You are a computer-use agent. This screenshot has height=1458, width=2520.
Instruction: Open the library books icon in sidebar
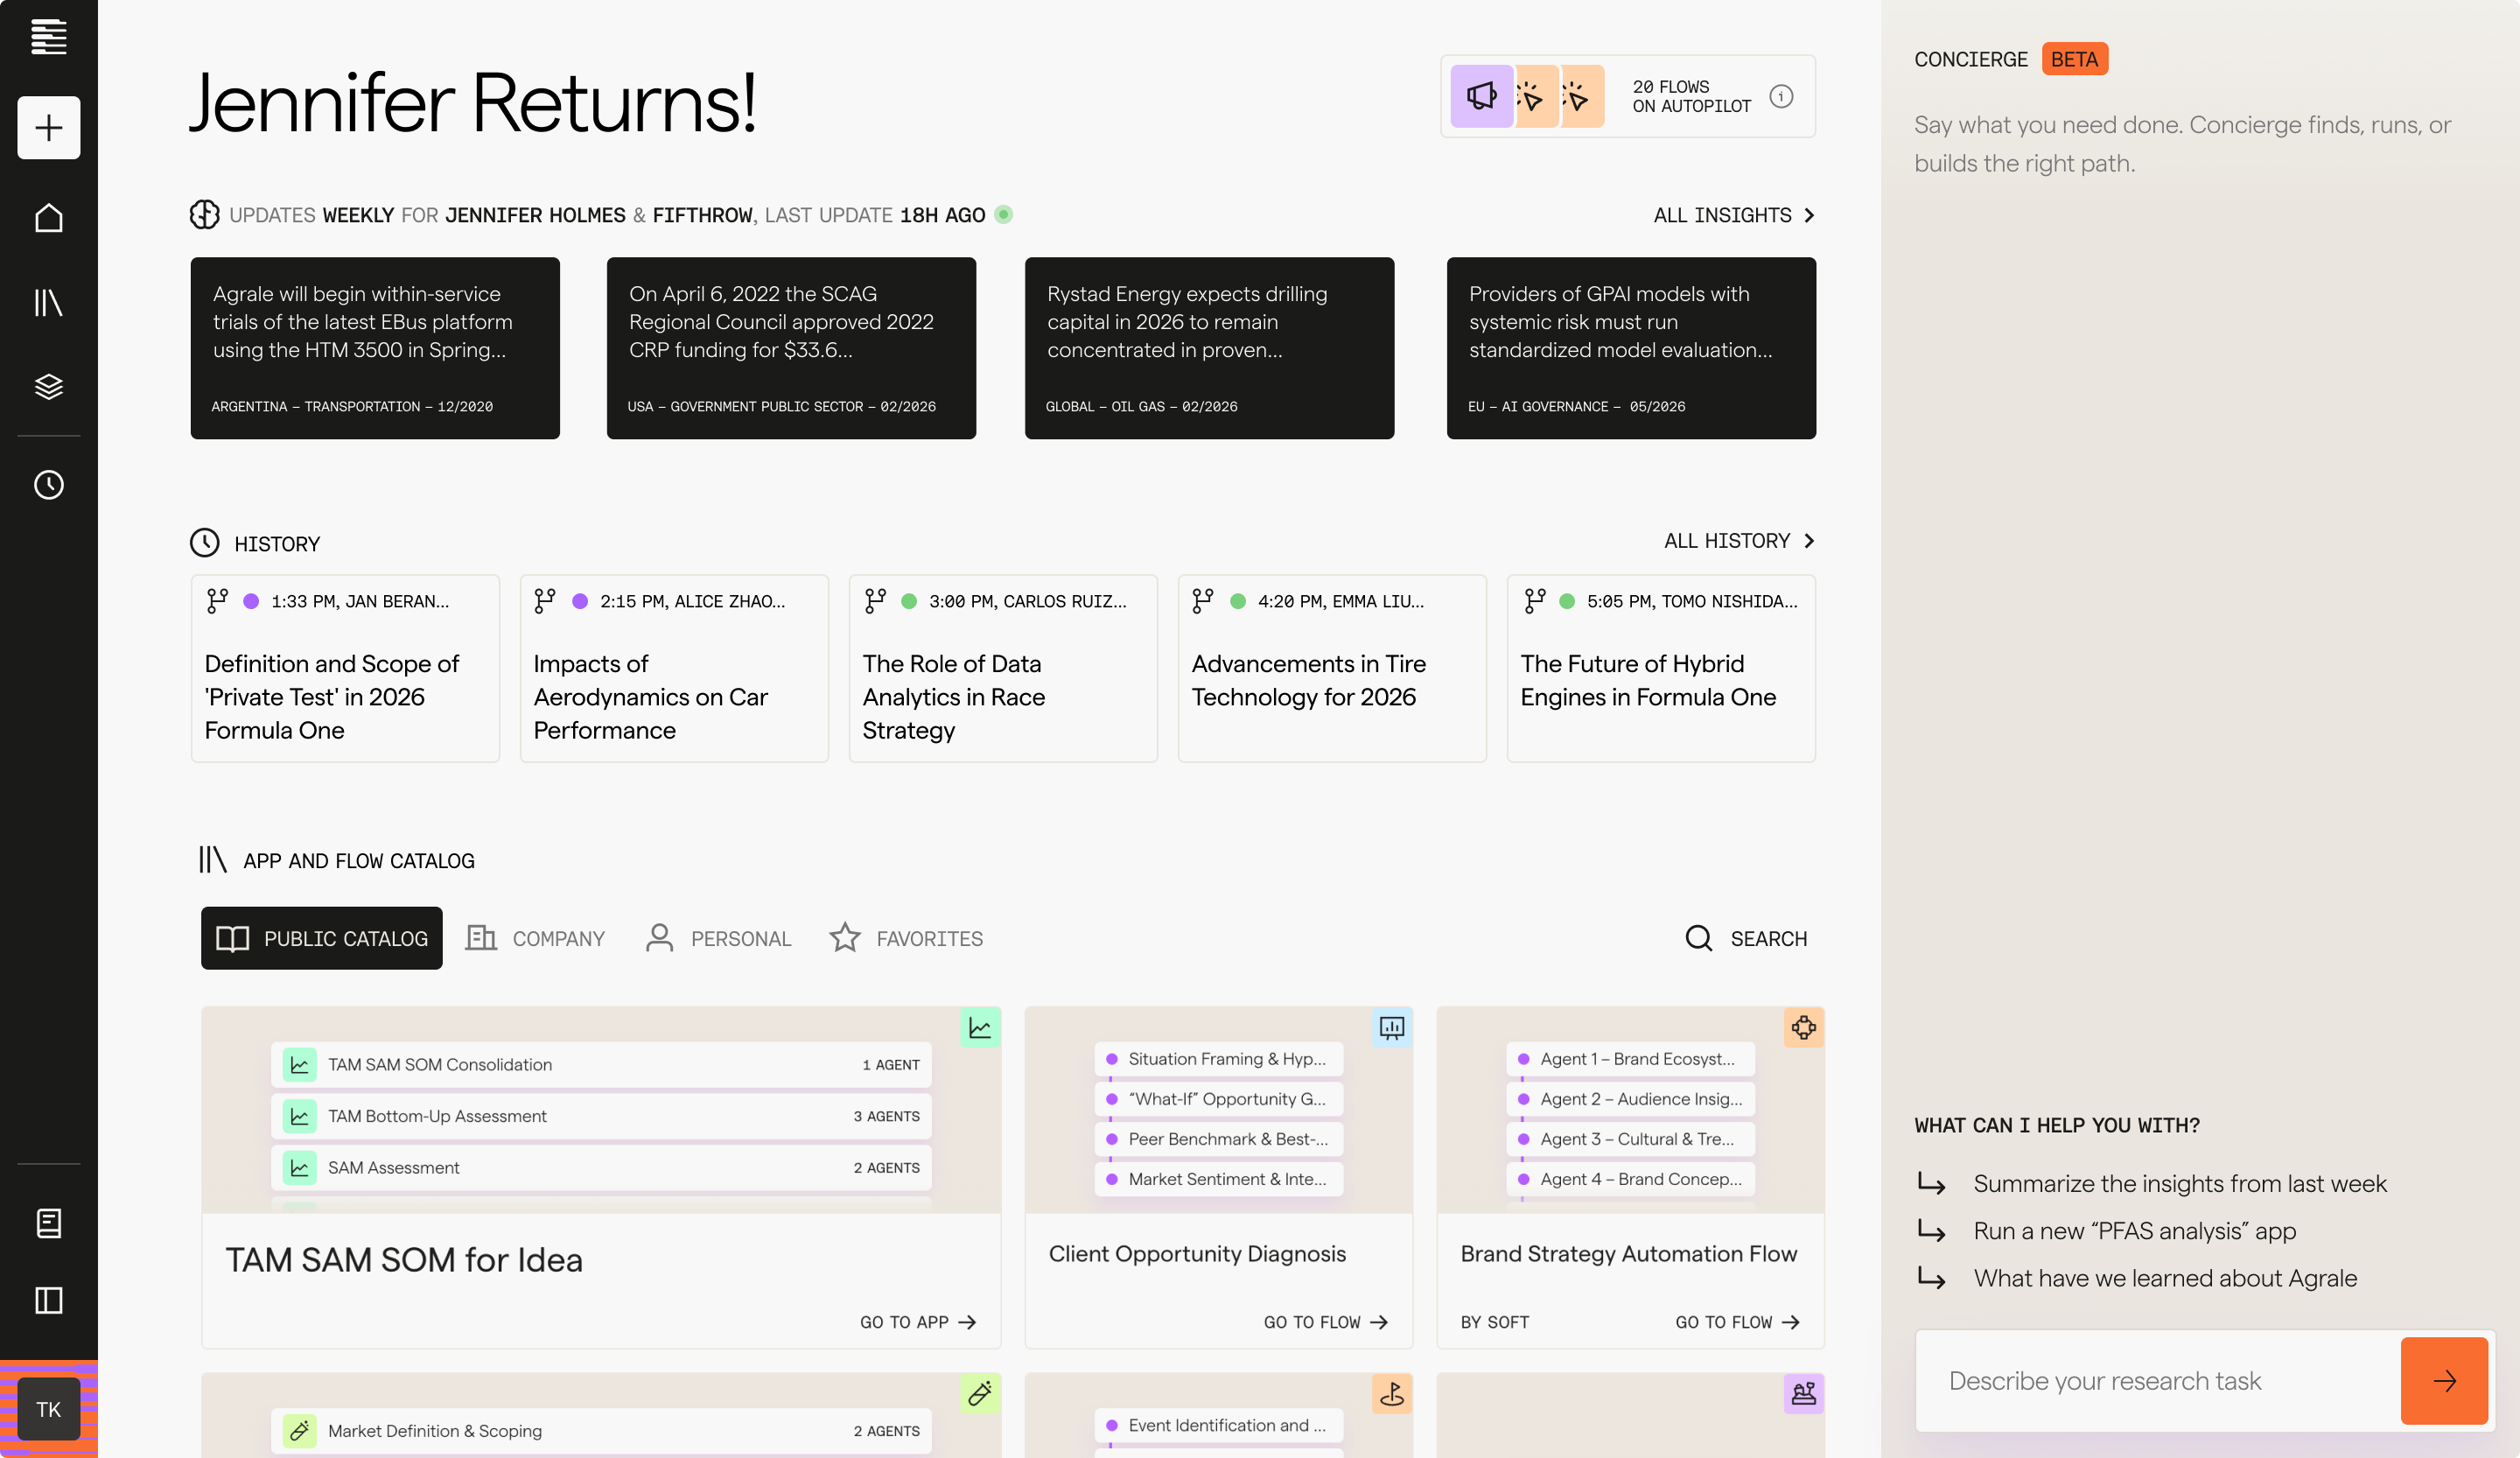pos(48,302)
